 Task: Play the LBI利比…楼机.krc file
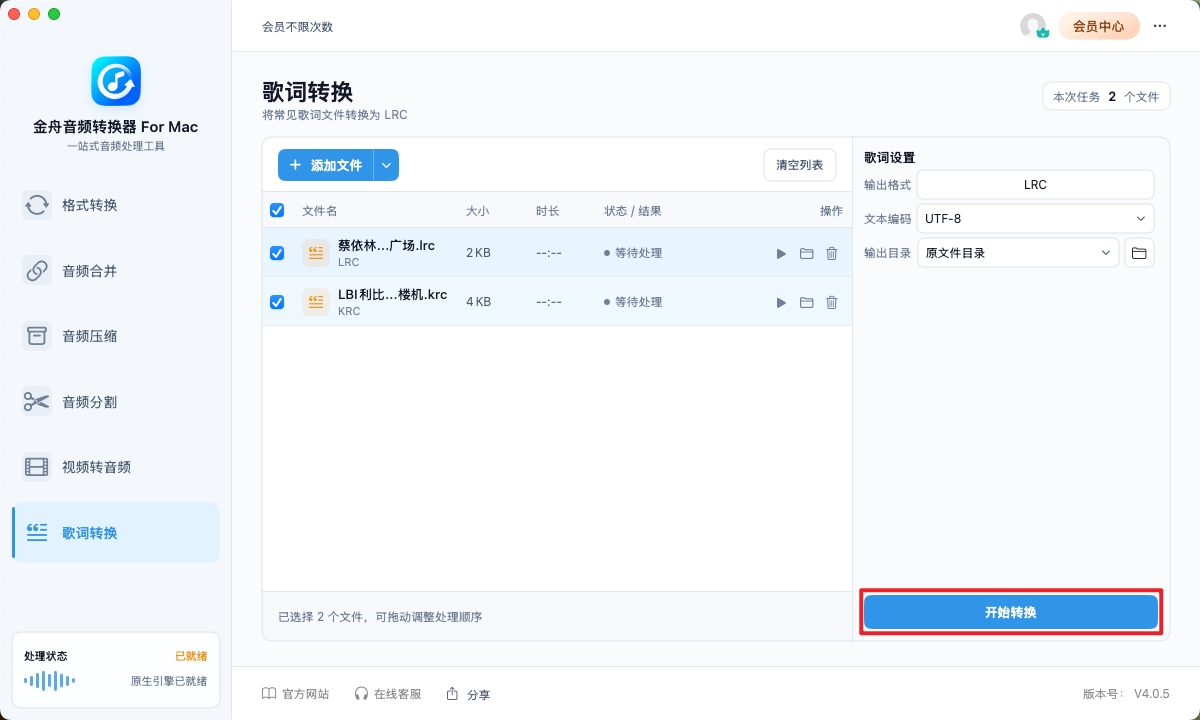pos(781,302)
